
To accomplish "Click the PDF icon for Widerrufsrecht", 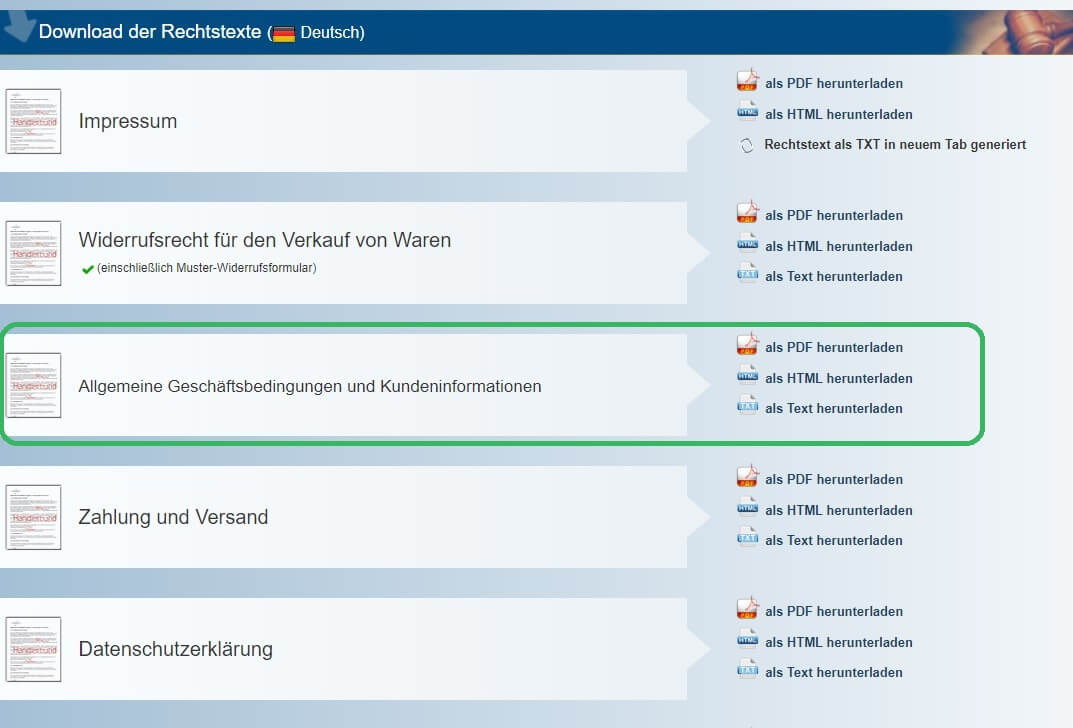I will pyautogui.click(x=747, y=212).
